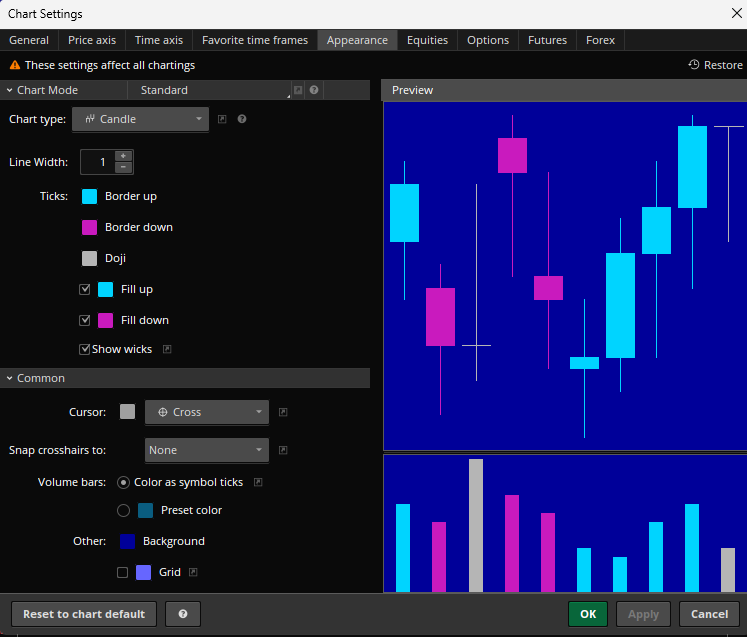Click Reset to chart default button
Screen dimensions: 747x637
coord(84,614)
